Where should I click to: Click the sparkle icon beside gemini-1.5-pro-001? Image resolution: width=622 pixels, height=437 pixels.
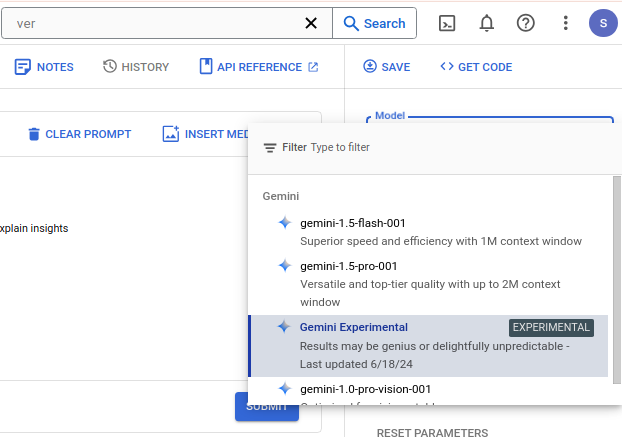(284, 266)
